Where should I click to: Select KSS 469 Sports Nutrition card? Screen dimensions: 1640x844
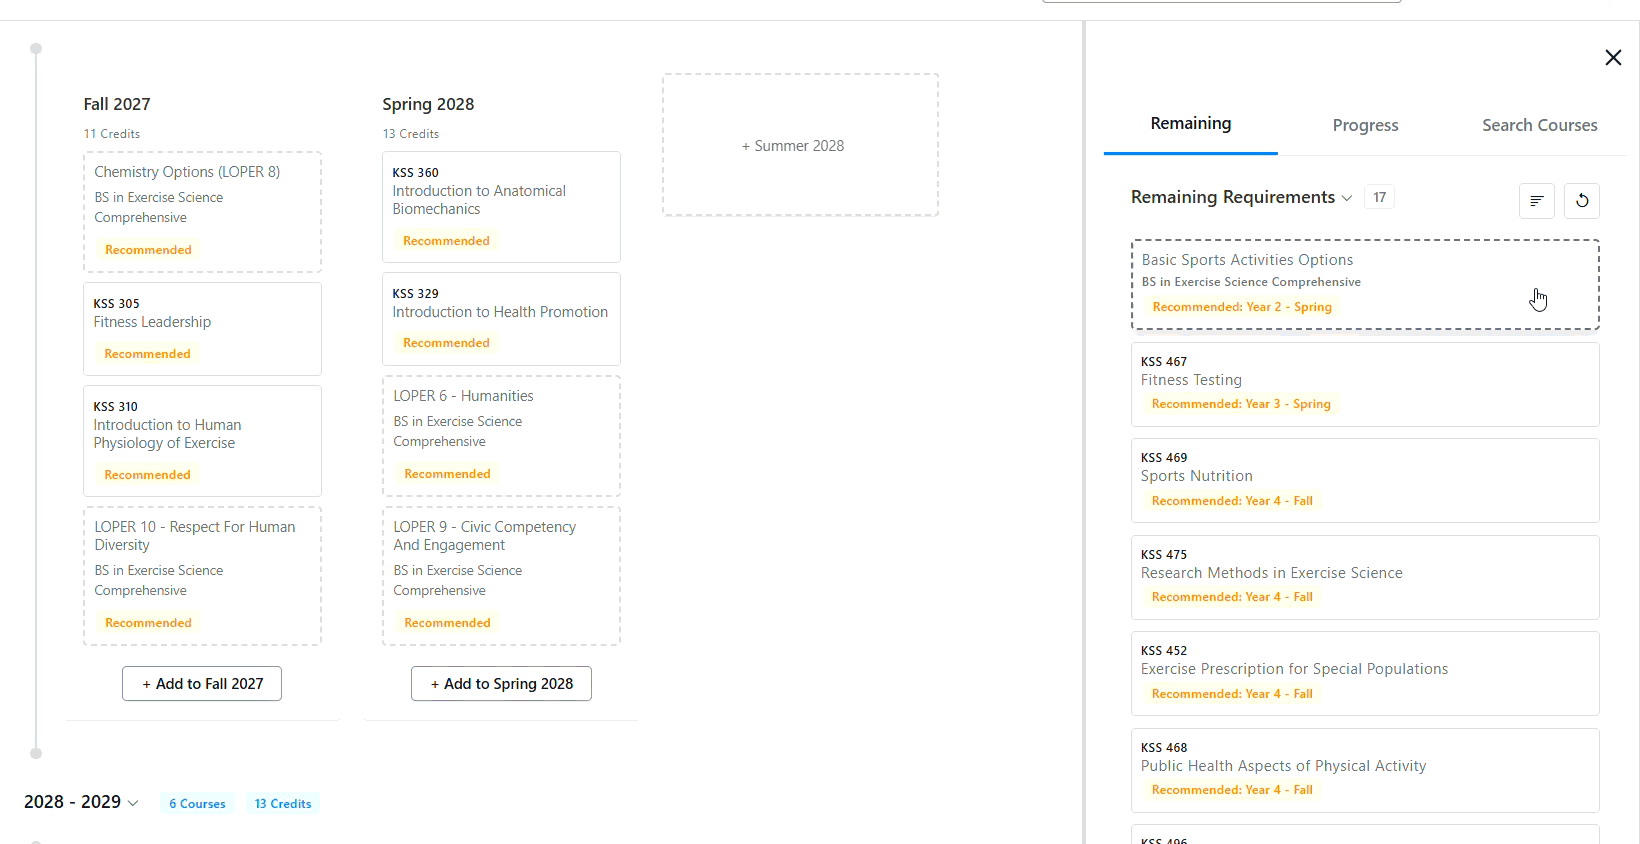[1365, 480]
